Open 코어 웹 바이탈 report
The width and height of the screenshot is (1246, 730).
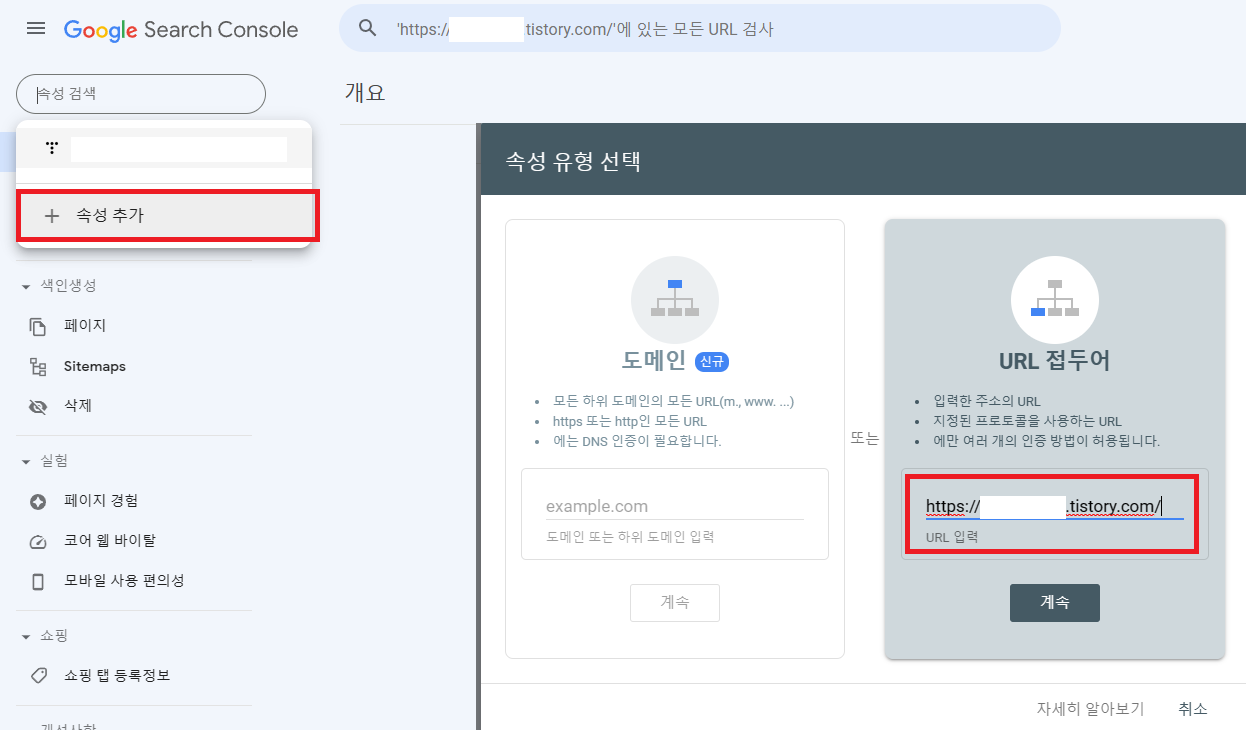click(x=110, y=540)
